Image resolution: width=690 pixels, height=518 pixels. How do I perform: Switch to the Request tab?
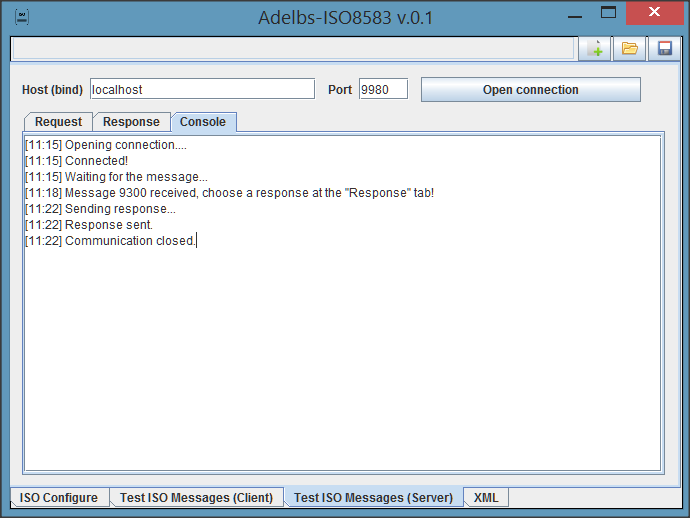click(58, 122)
